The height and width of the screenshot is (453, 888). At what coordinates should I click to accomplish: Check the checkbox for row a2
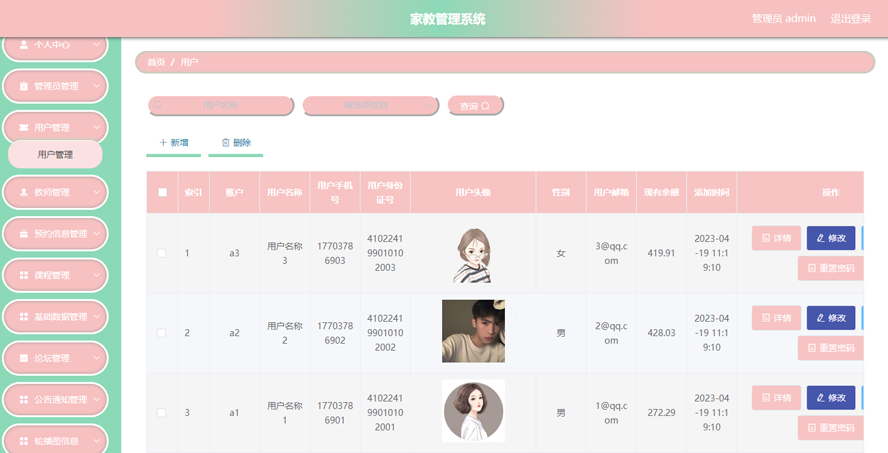point(161,333)
